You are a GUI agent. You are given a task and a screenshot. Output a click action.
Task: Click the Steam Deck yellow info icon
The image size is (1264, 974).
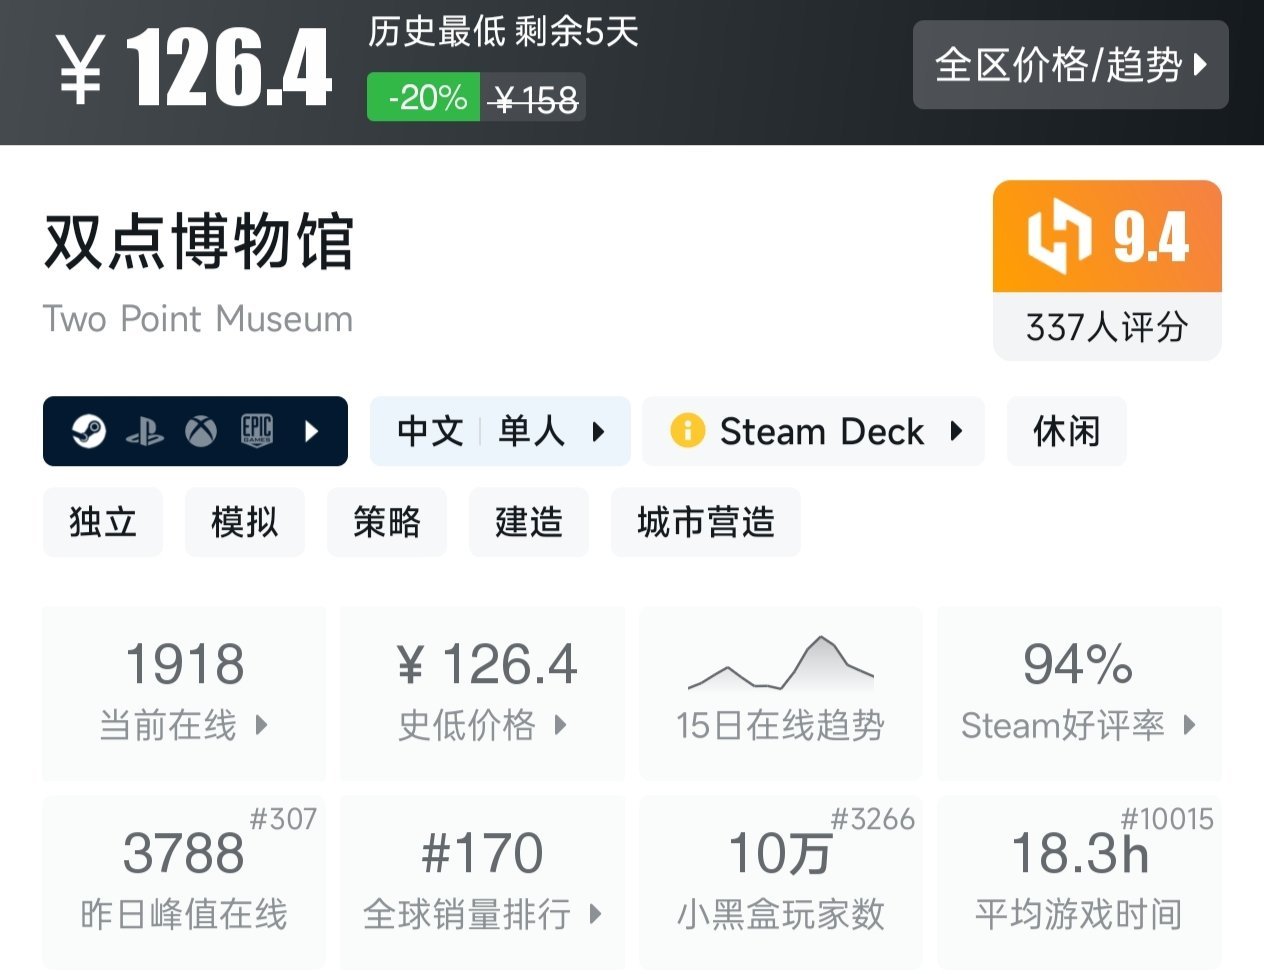point(687,431)
